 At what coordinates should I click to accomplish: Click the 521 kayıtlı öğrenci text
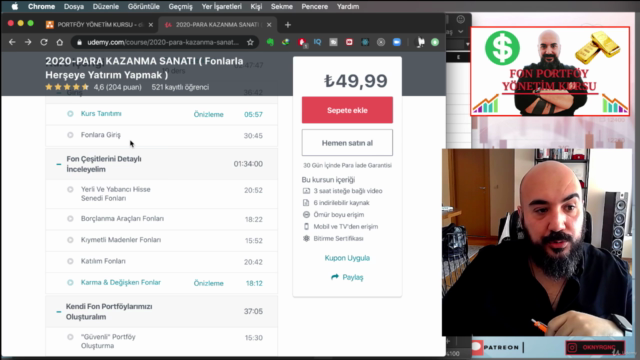[180, 87]
